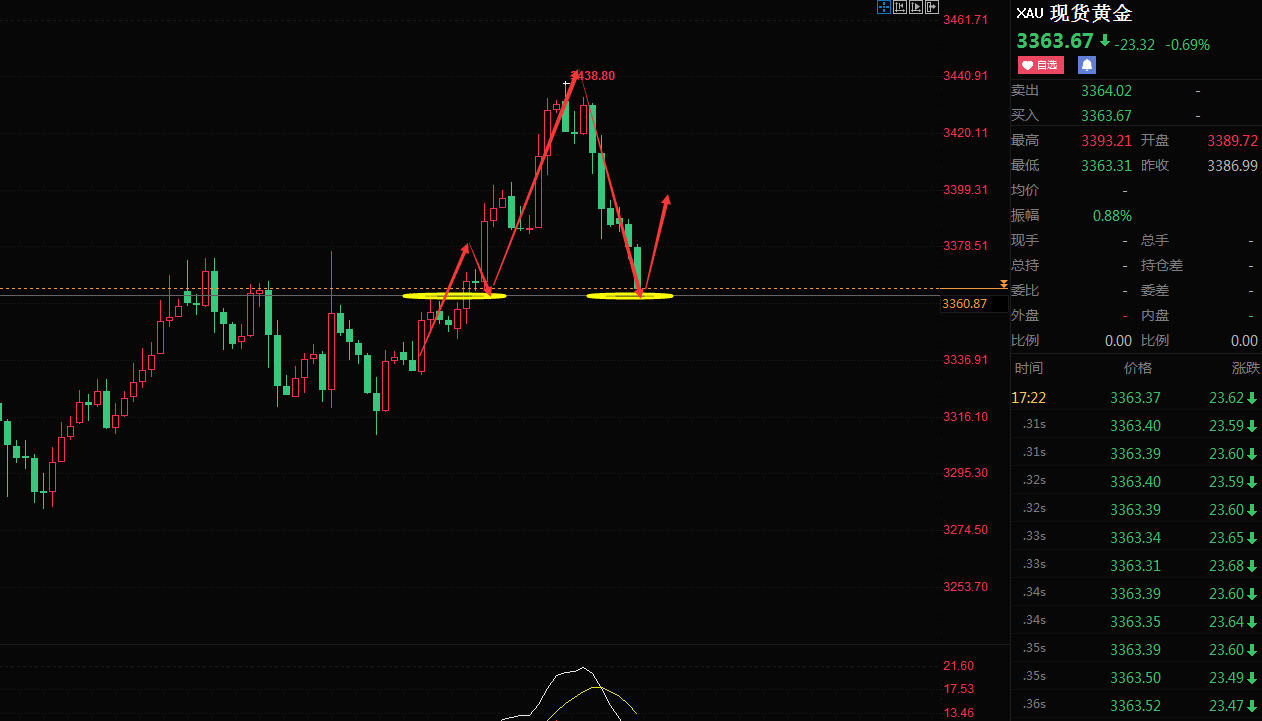Click the 总手 label
This screenshot has width=1262, height=721.
pos(1155,240)
